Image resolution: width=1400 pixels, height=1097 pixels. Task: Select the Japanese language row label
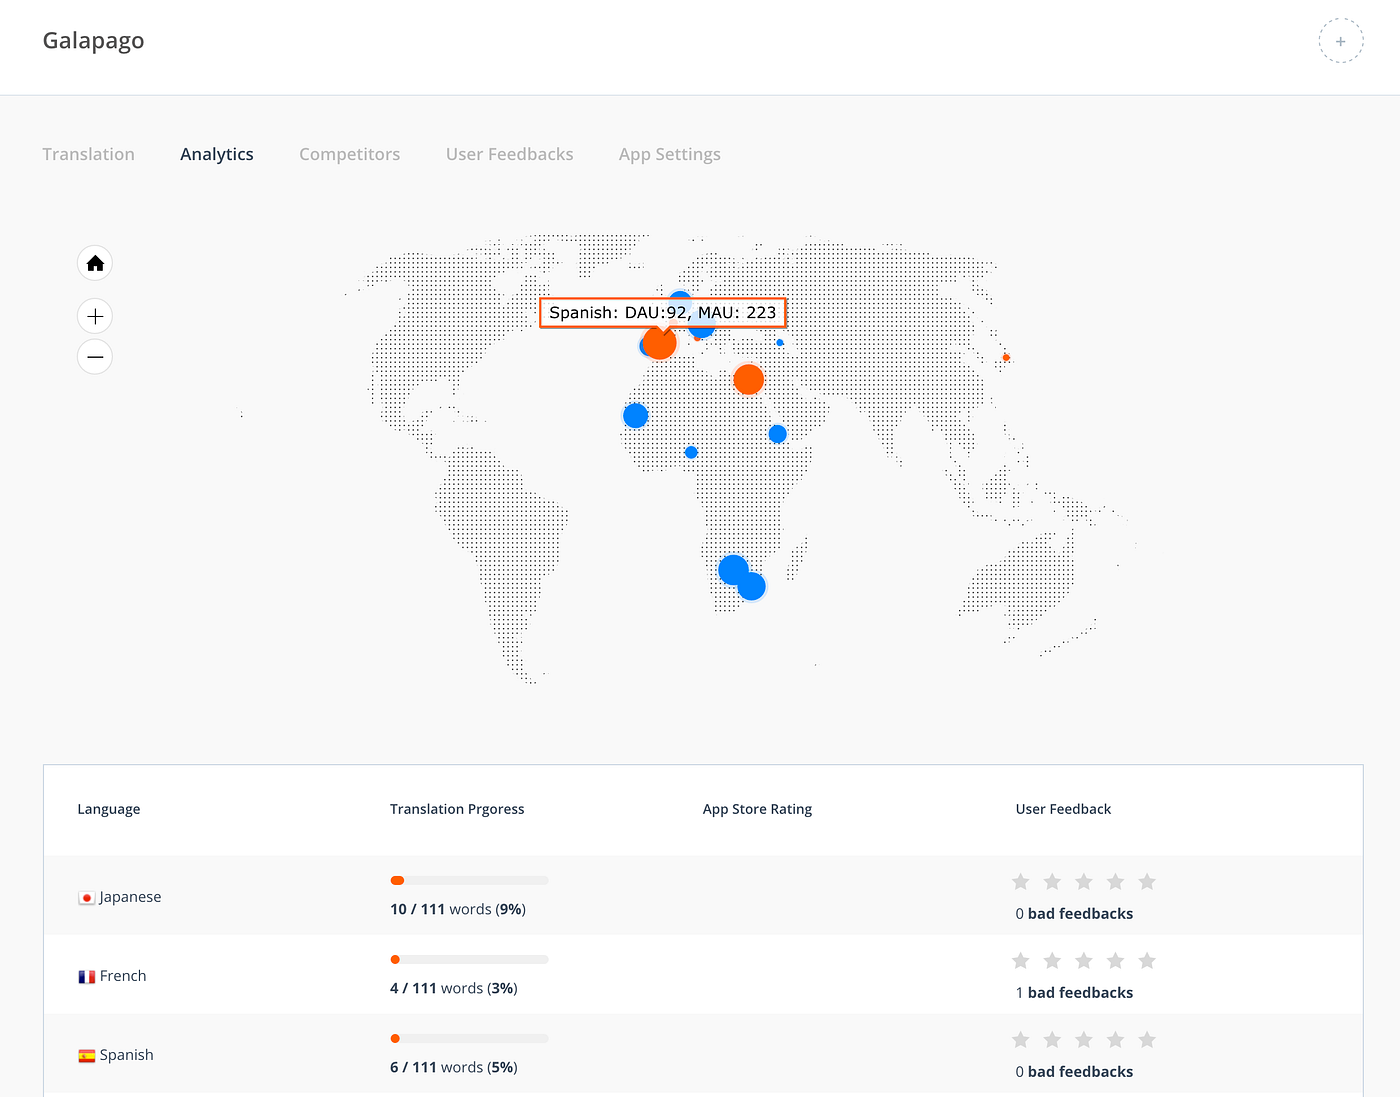[x=130, y=897]
